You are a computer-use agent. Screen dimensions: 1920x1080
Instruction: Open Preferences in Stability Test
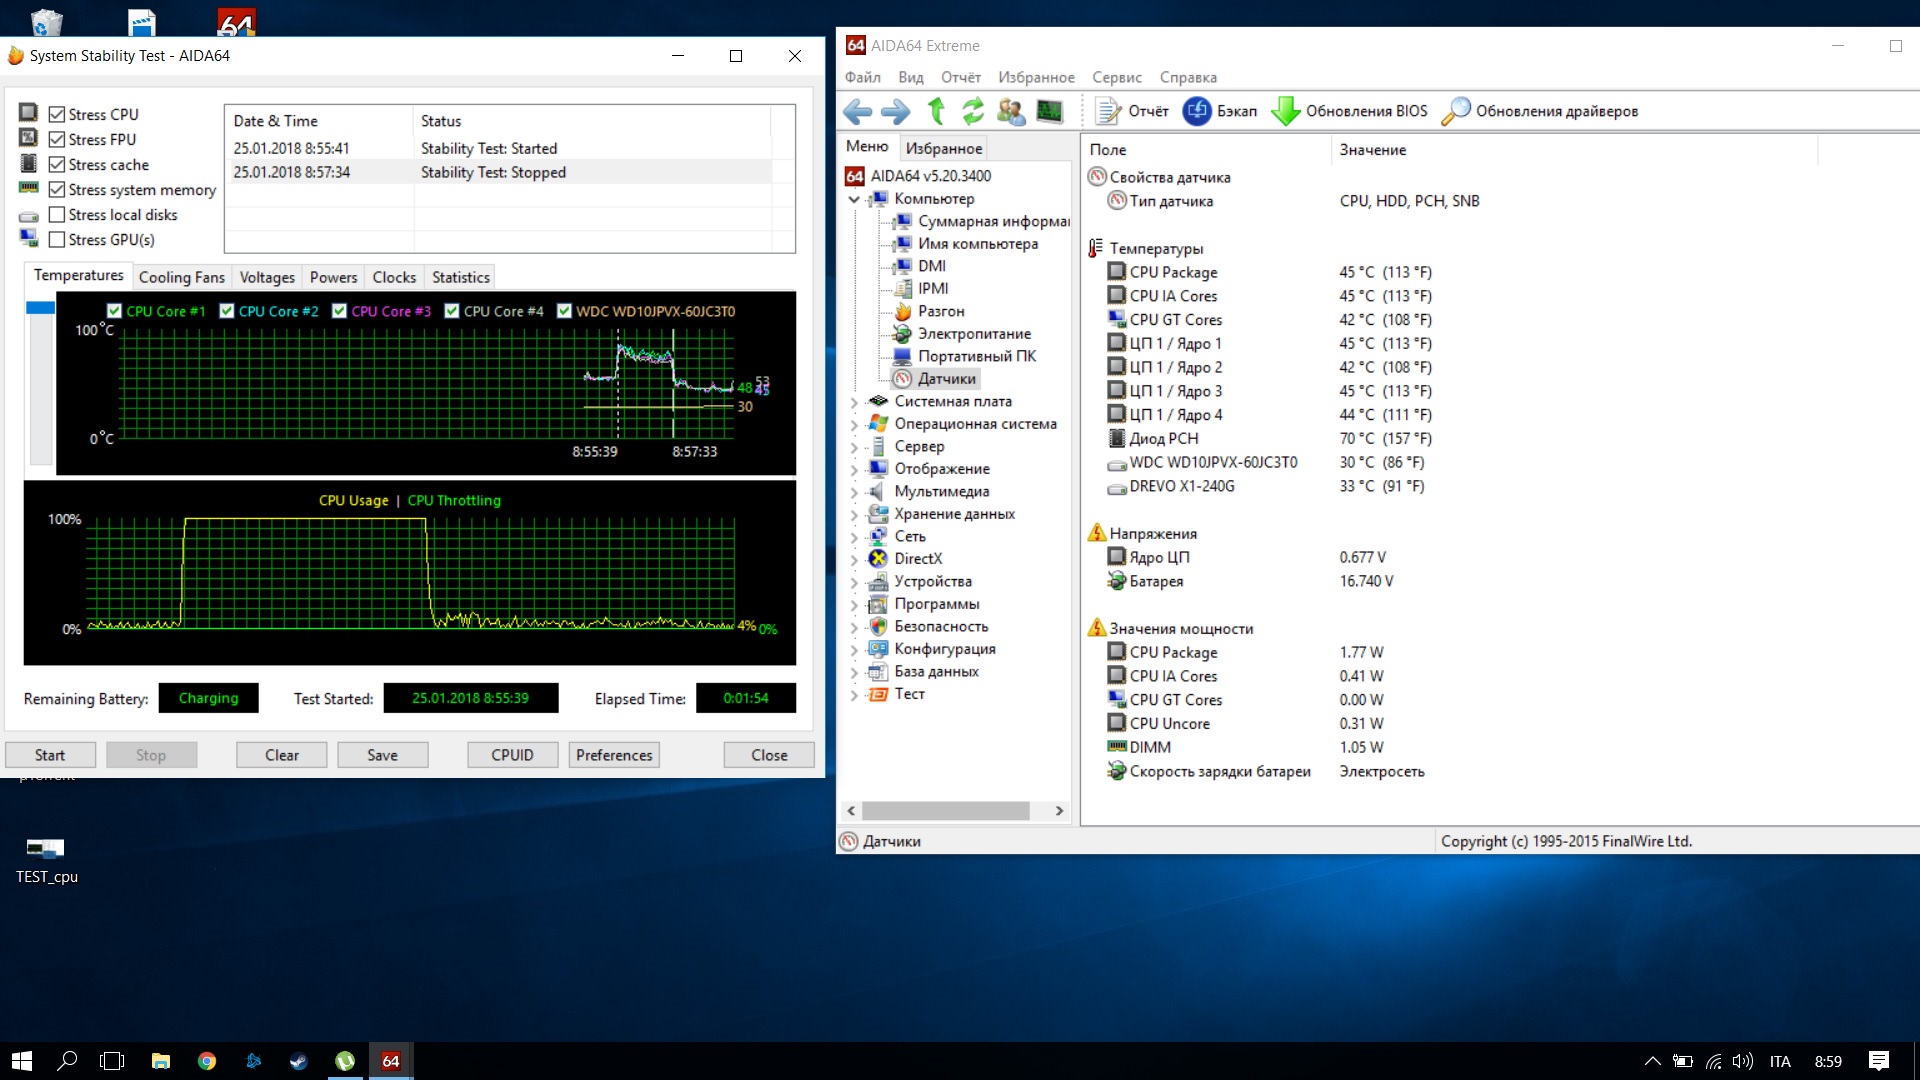pyautogui.click(x=614, y=755)
